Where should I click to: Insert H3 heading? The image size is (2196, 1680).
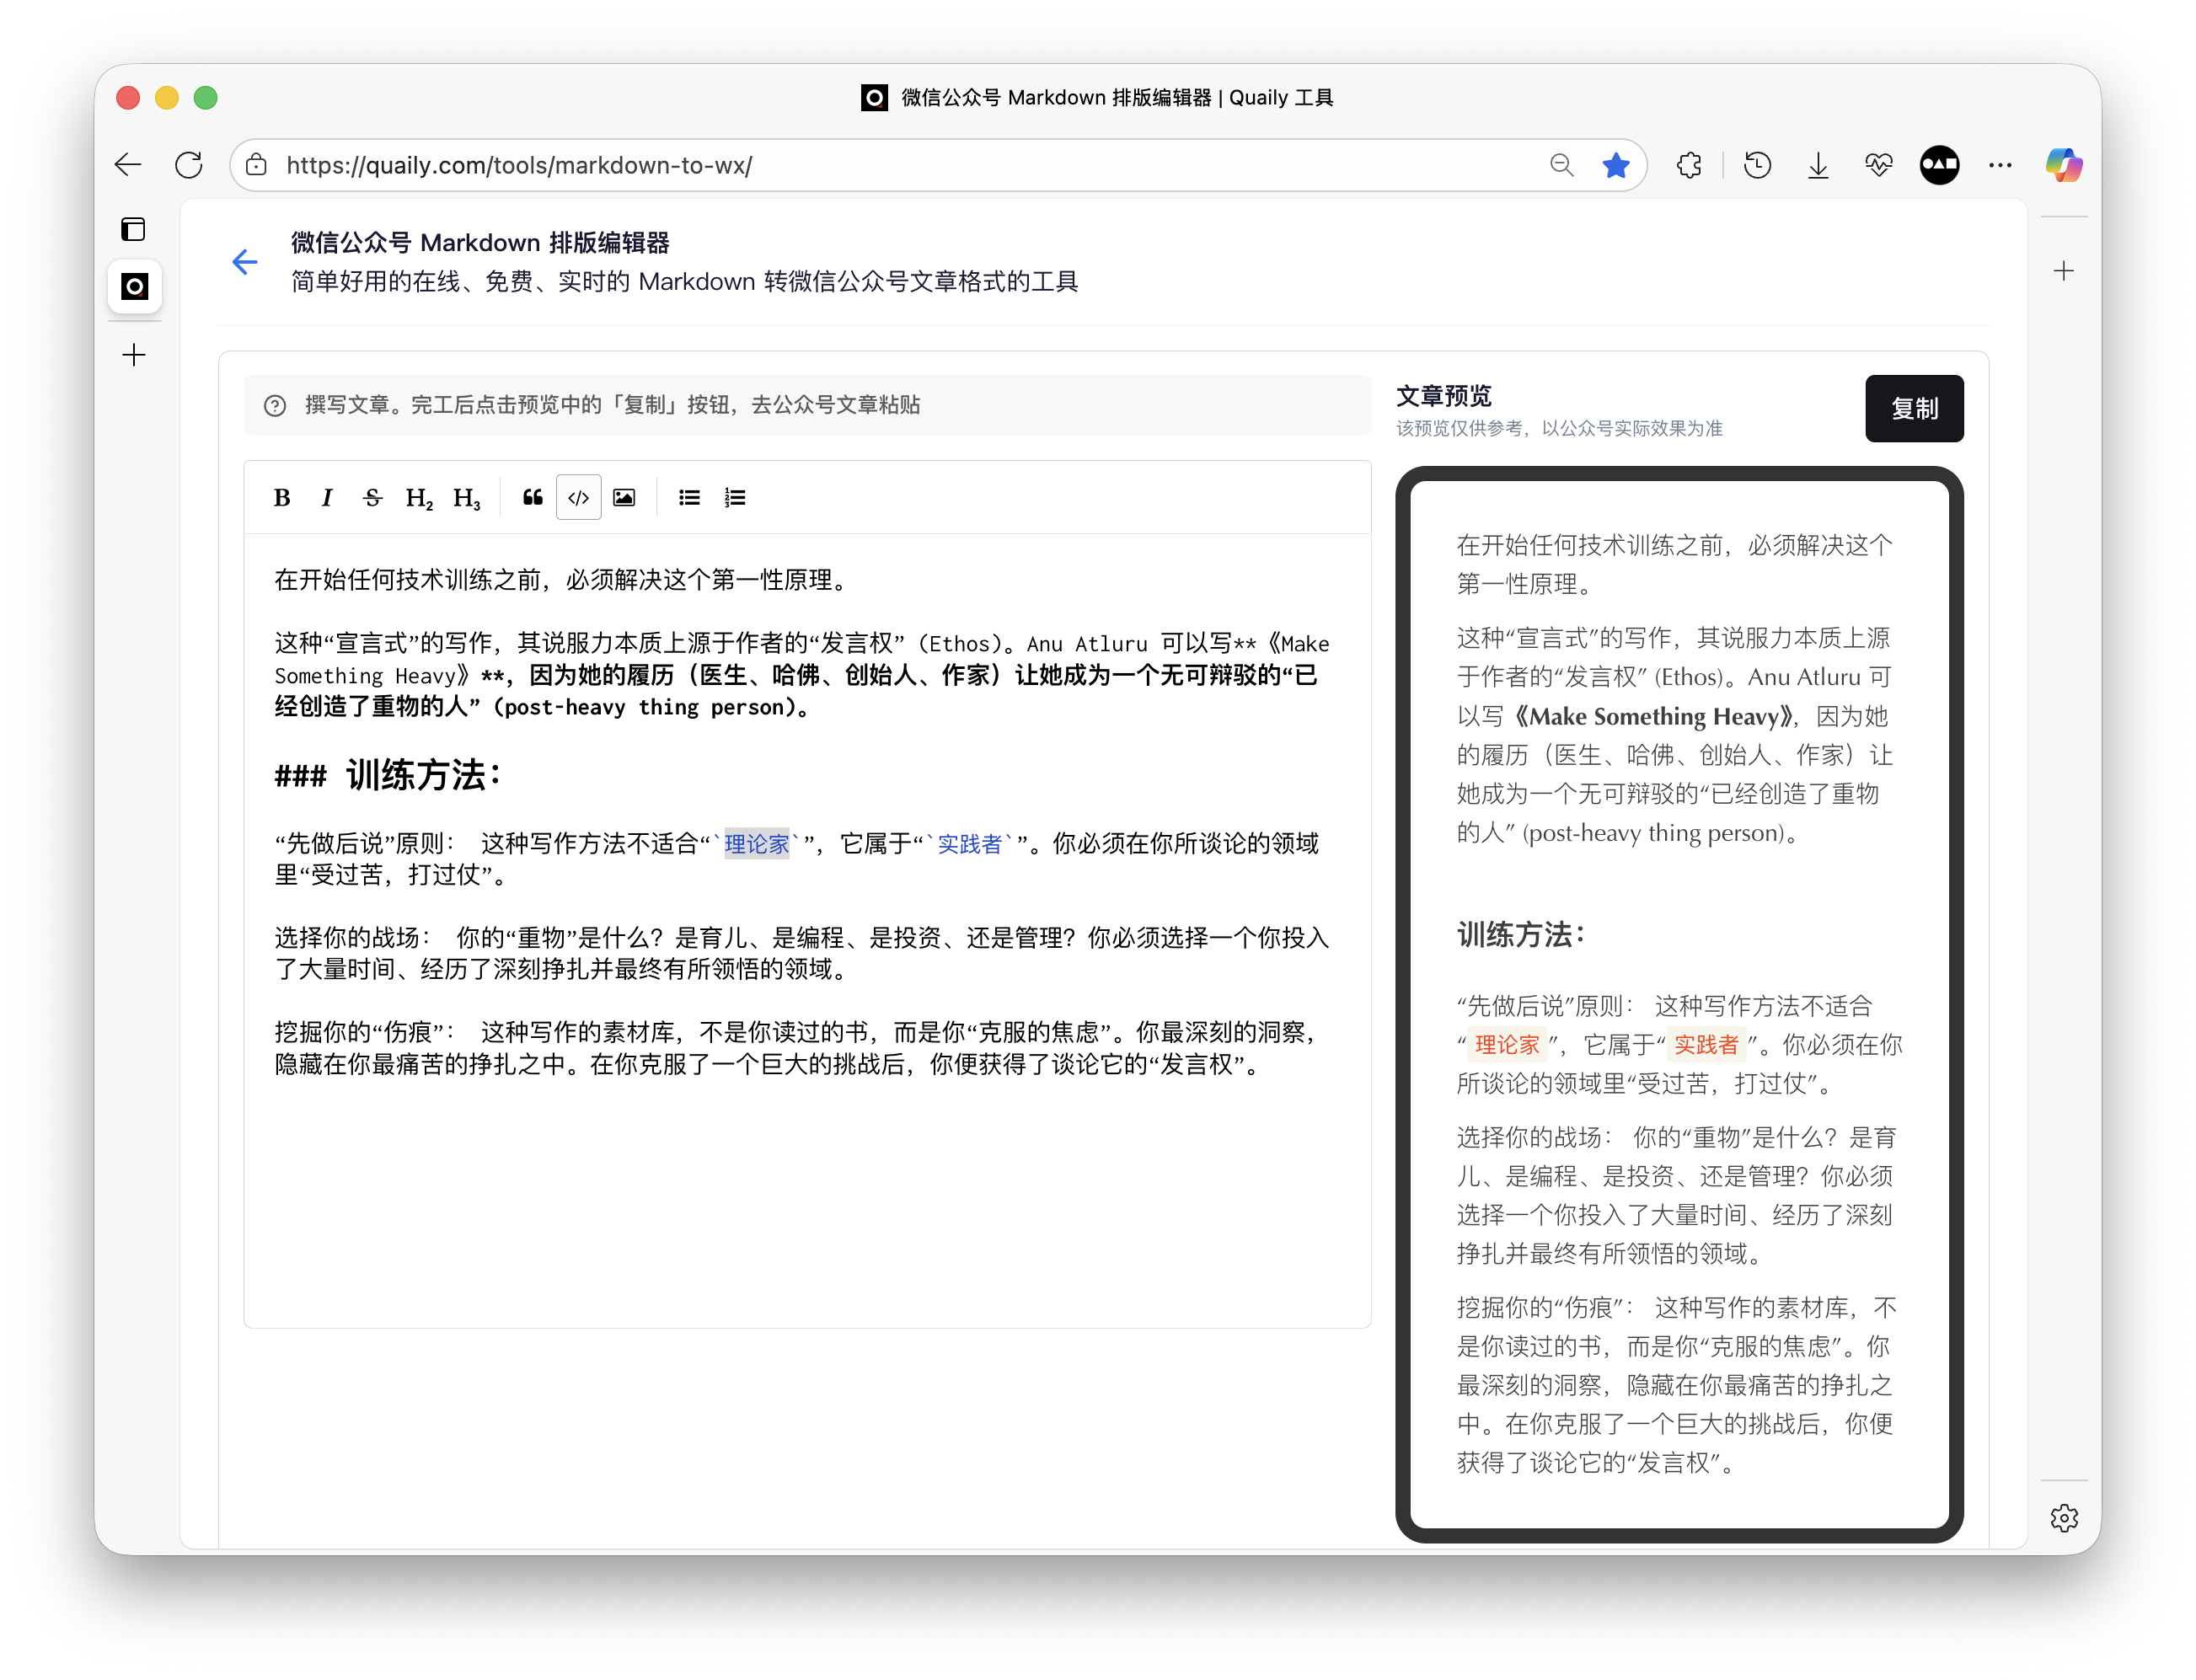click(x=466, y=497)
